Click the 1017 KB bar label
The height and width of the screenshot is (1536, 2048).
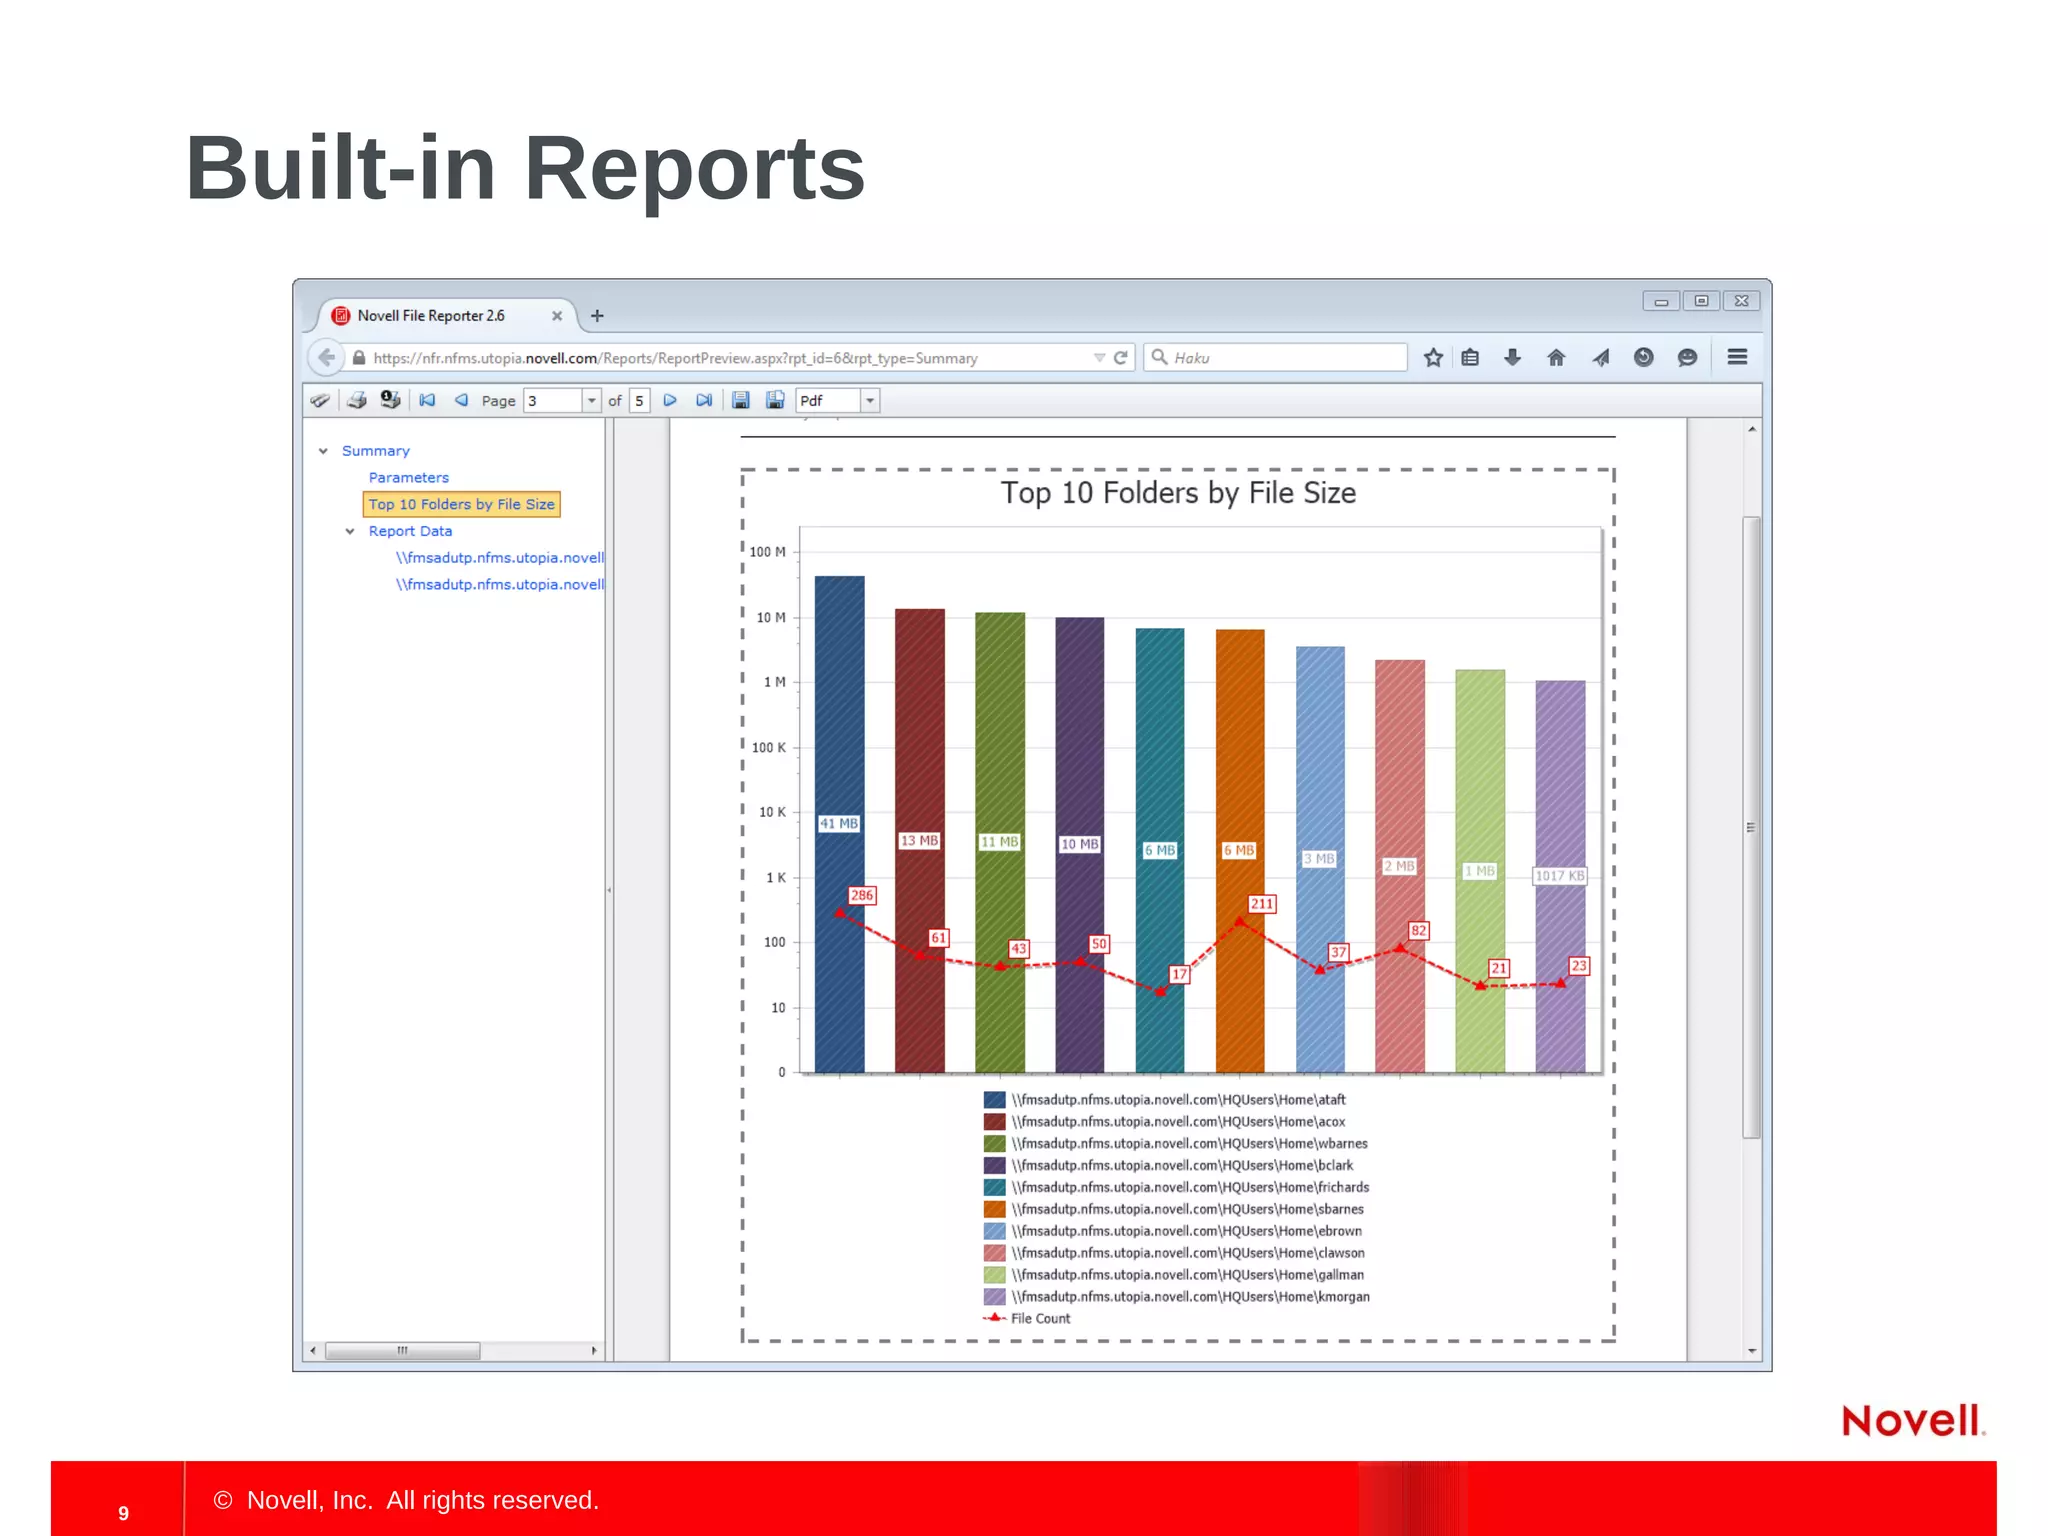[x=1560, y=876]
